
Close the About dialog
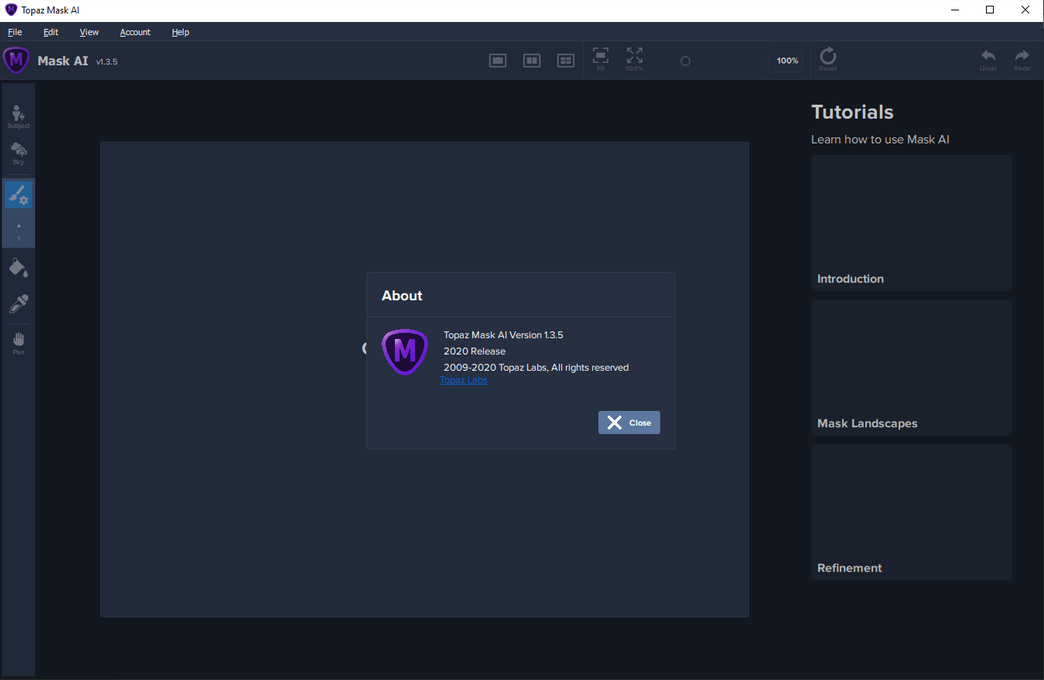tap(629, 422)
